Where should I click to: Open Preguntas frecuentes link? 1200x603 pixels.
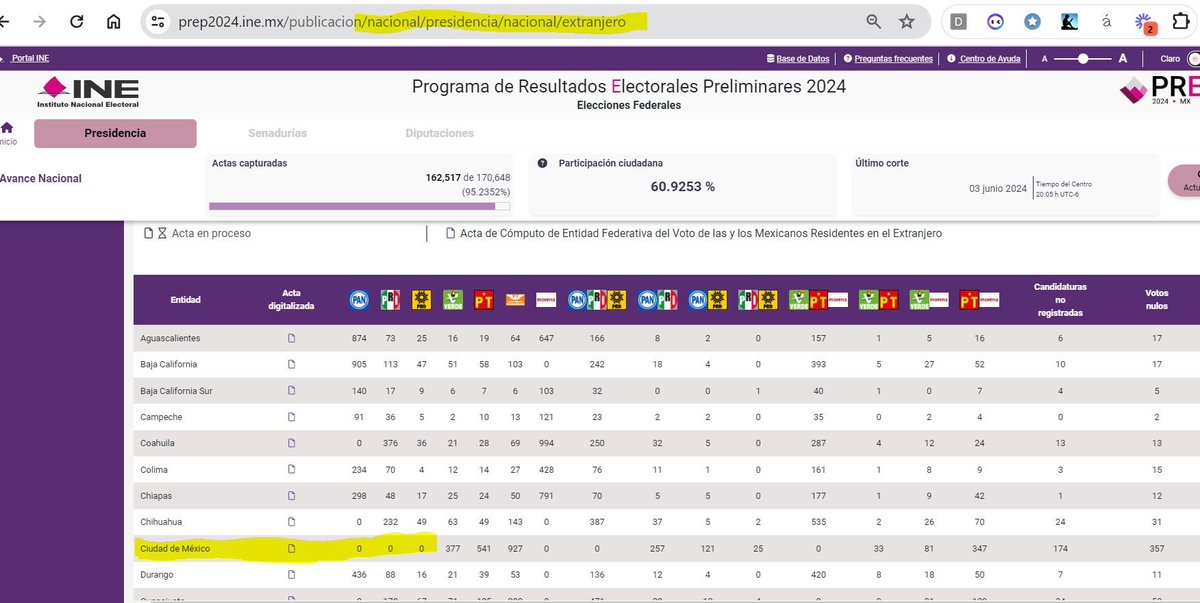tap(888, 59)
